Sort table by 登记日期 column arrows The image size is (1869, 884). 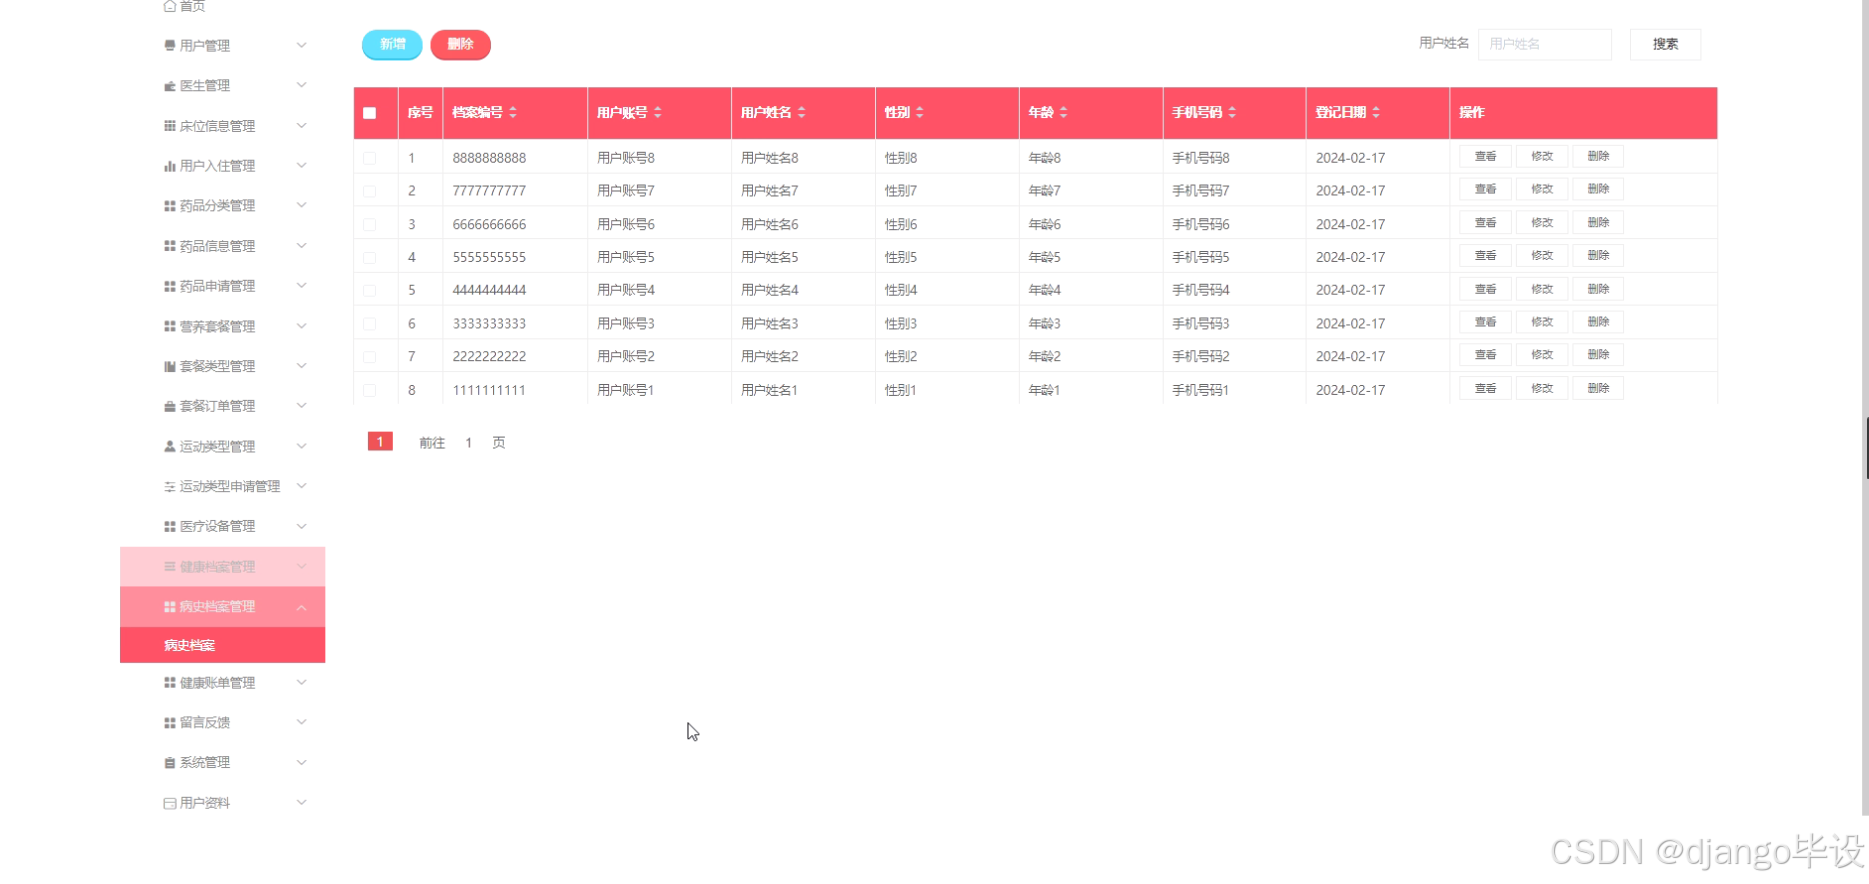[1376, 112]
